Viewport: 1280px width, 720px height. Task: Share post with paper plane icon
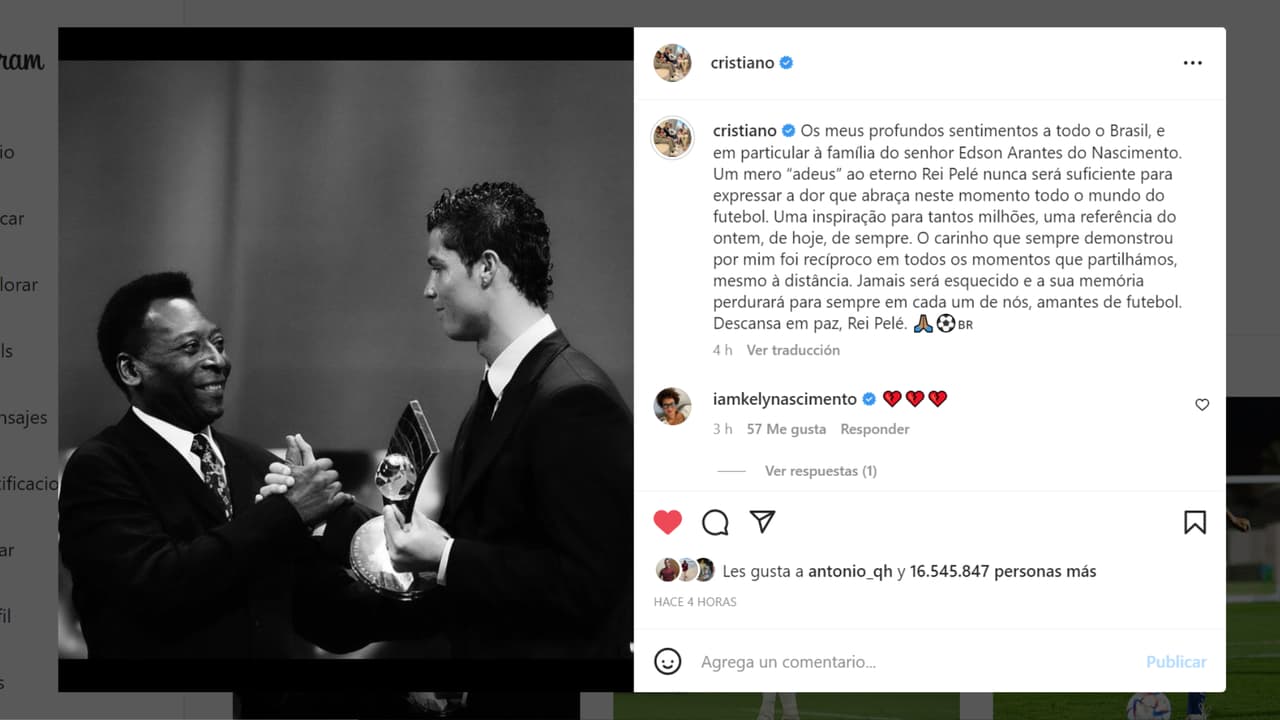(x=762, y=522)
